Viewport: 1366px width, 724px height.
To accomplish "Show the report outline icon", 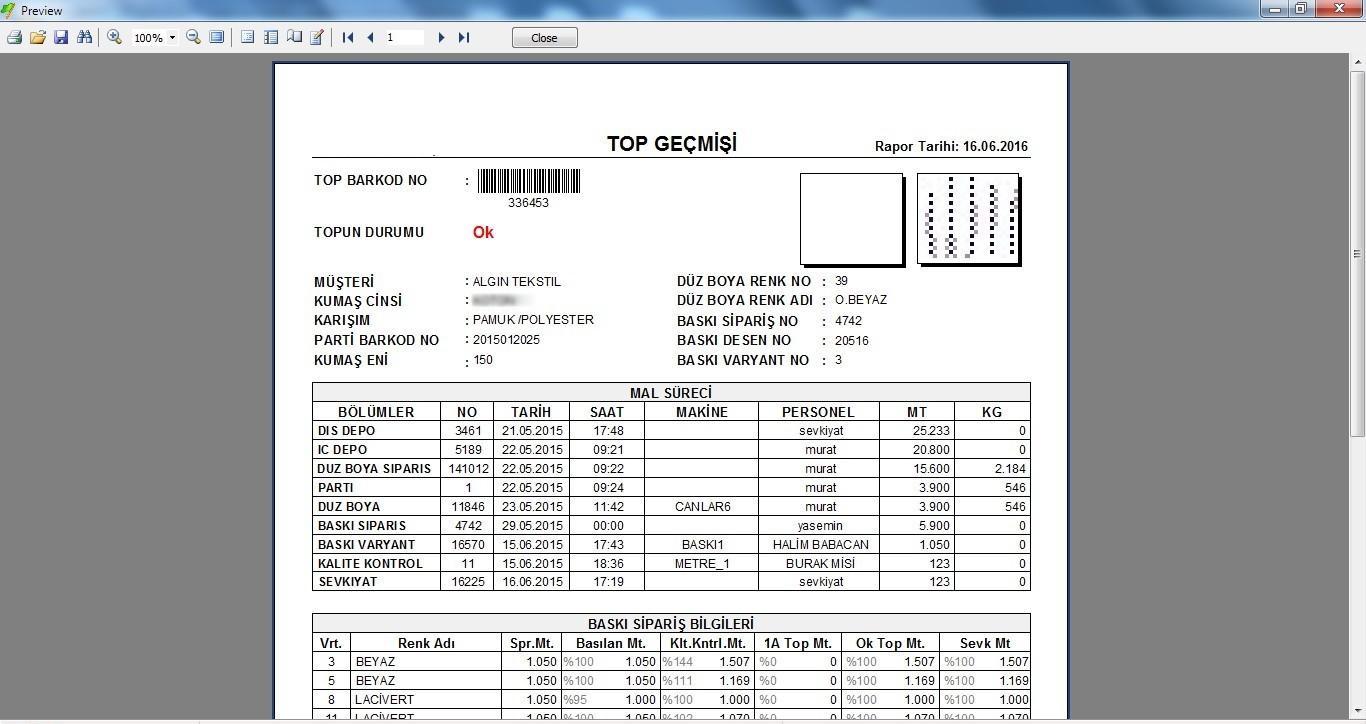I will coord(248,37).
